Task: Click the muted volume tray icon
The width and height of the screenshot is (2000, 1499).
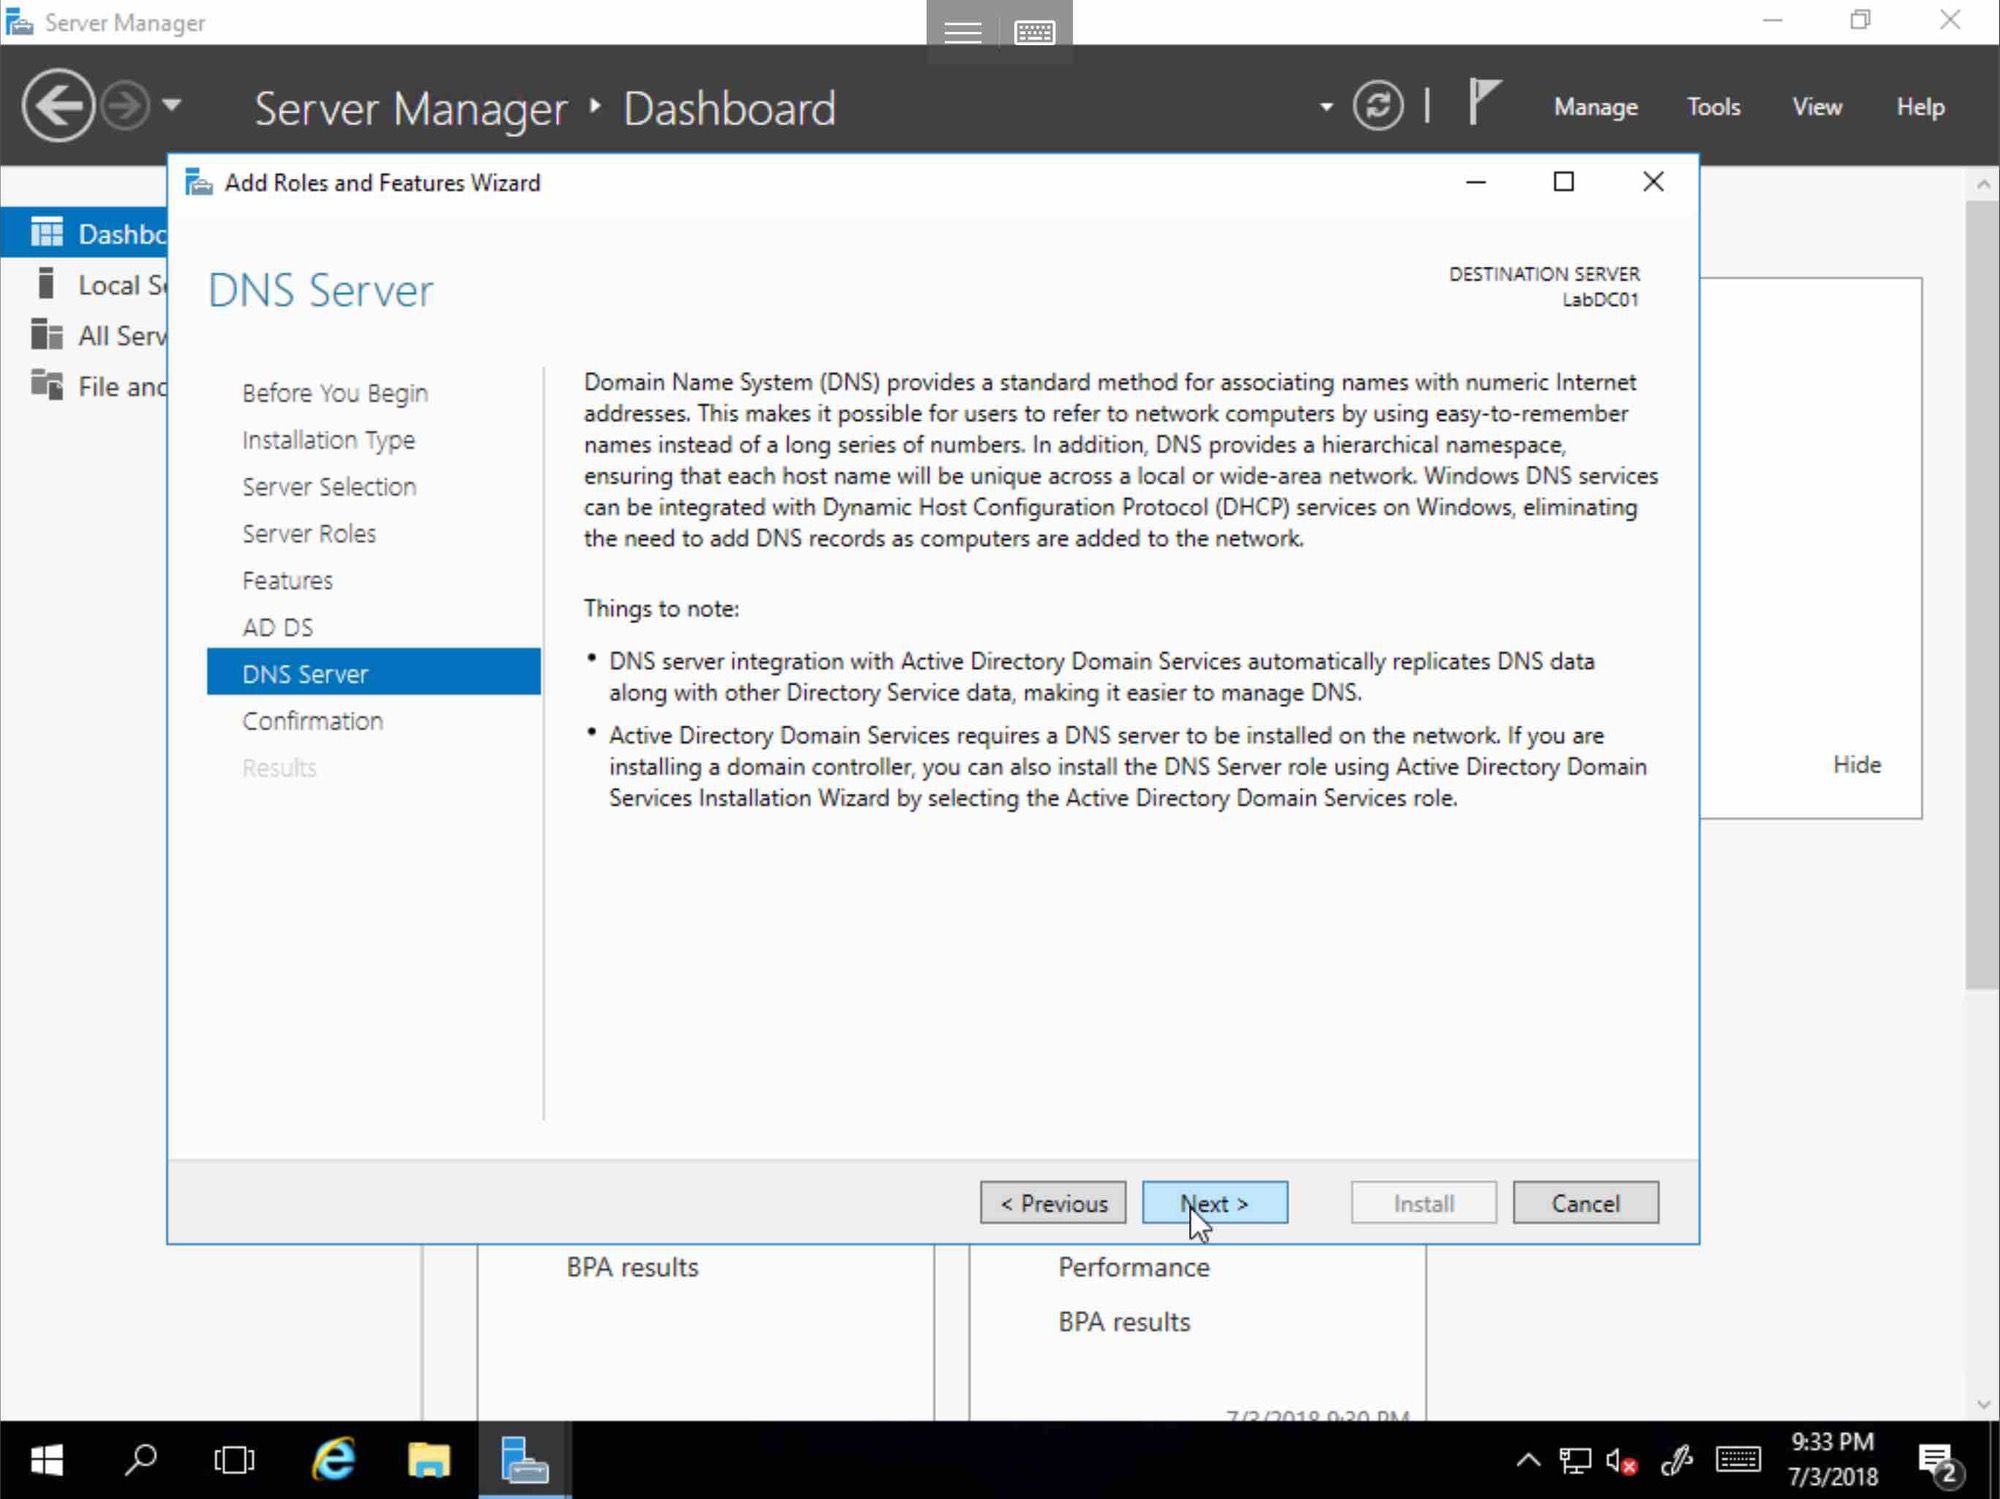Action: click(1621, 1461)
